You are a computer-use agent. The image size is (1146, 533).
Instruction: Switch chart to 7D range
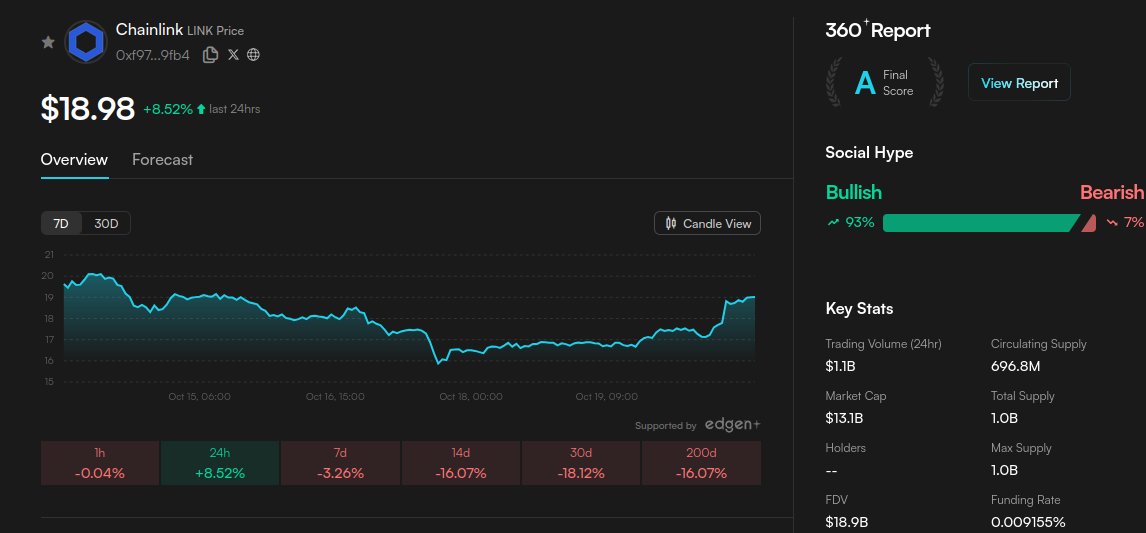(x=61, y=224)
